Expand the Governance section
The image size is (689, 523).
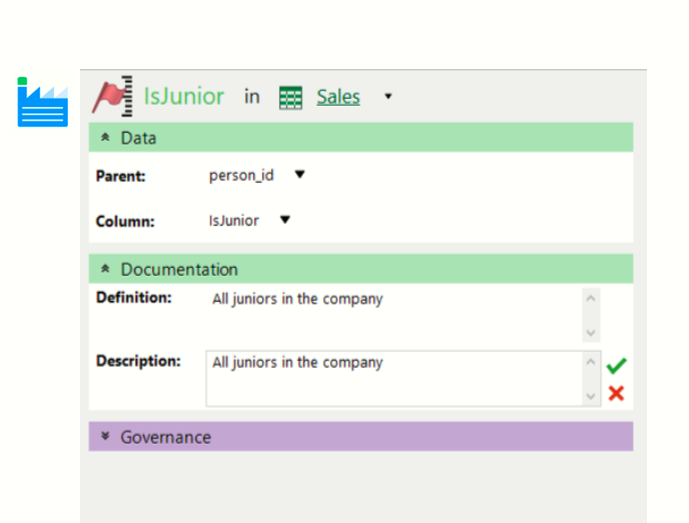pos(105,437)
